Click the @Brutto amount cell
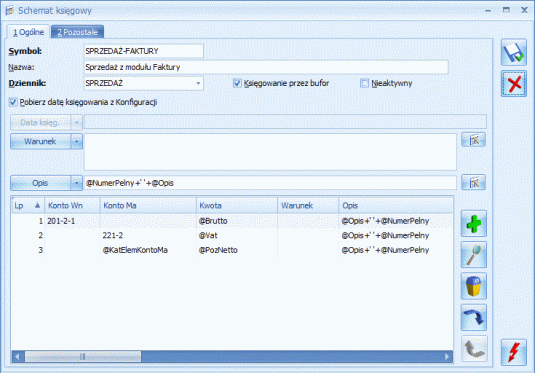Image resolution: width=535 pixels, height=373 pixels. (x=237, y=221)
